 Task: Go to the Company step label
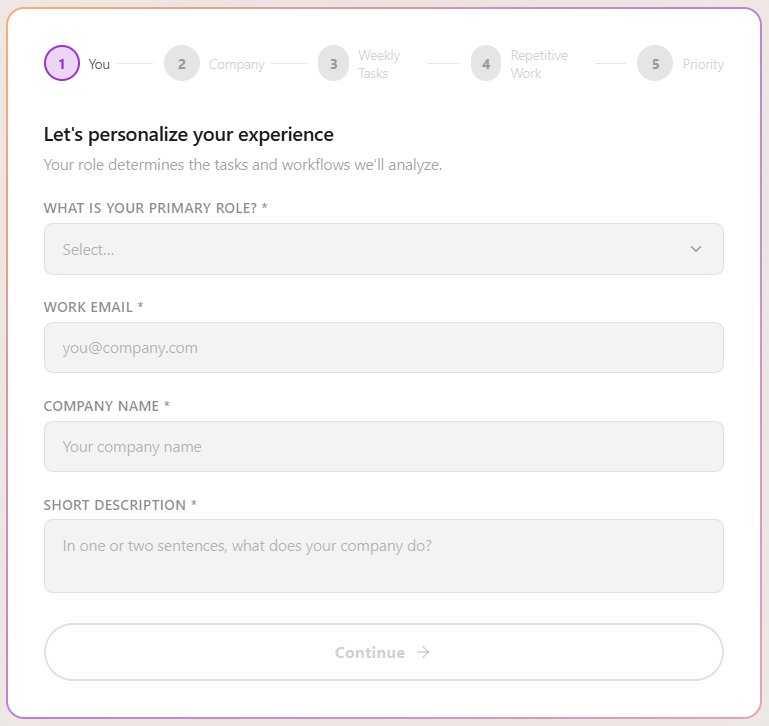point(237,64)
